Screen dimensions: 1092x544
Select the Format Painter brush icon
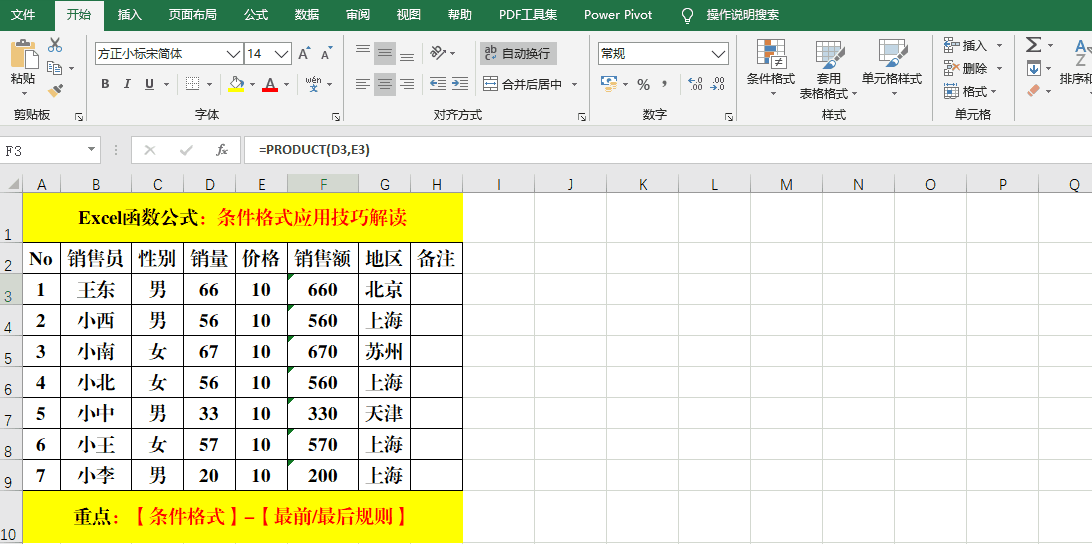(55, 90)
